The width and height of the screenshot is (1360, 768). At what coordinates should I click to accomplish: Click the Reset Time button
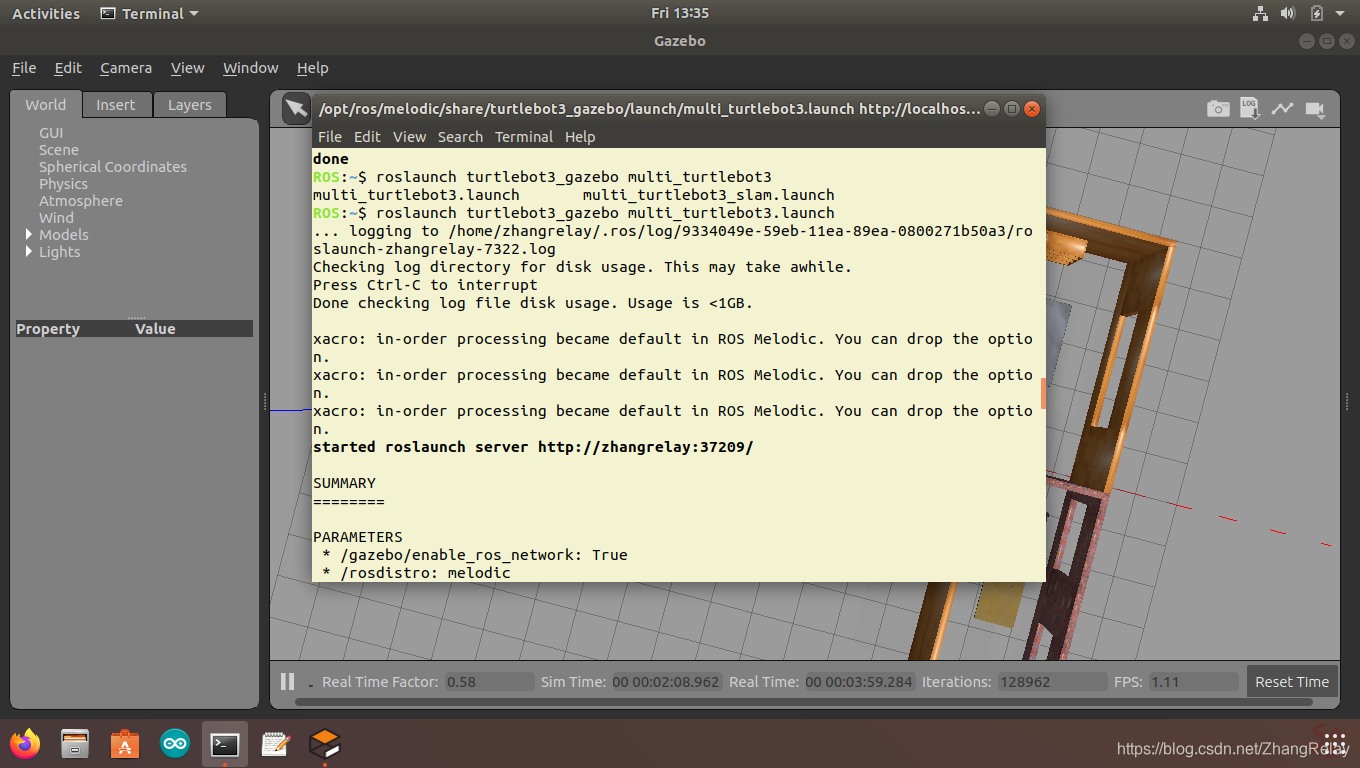click(x=1292, y=681)
